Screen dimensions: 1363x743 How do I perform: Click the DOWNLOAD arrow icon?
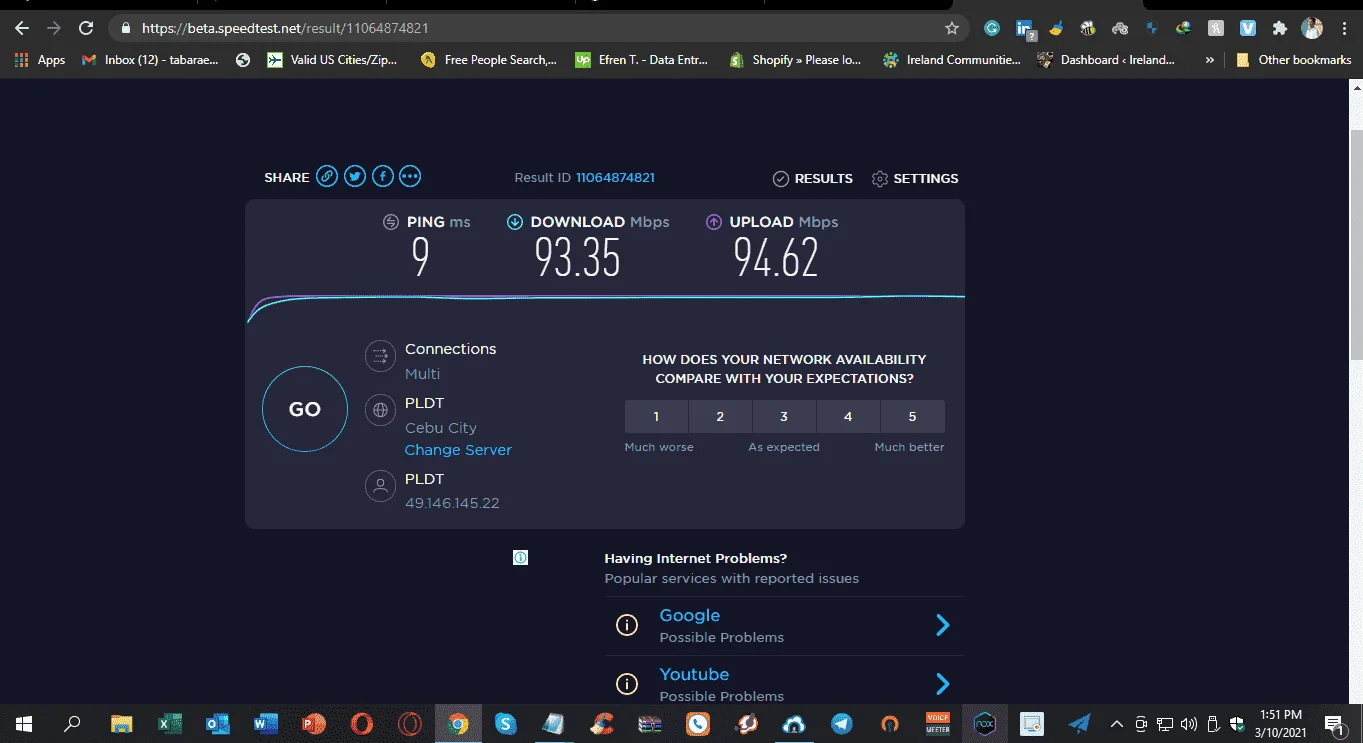coord(515,222)
